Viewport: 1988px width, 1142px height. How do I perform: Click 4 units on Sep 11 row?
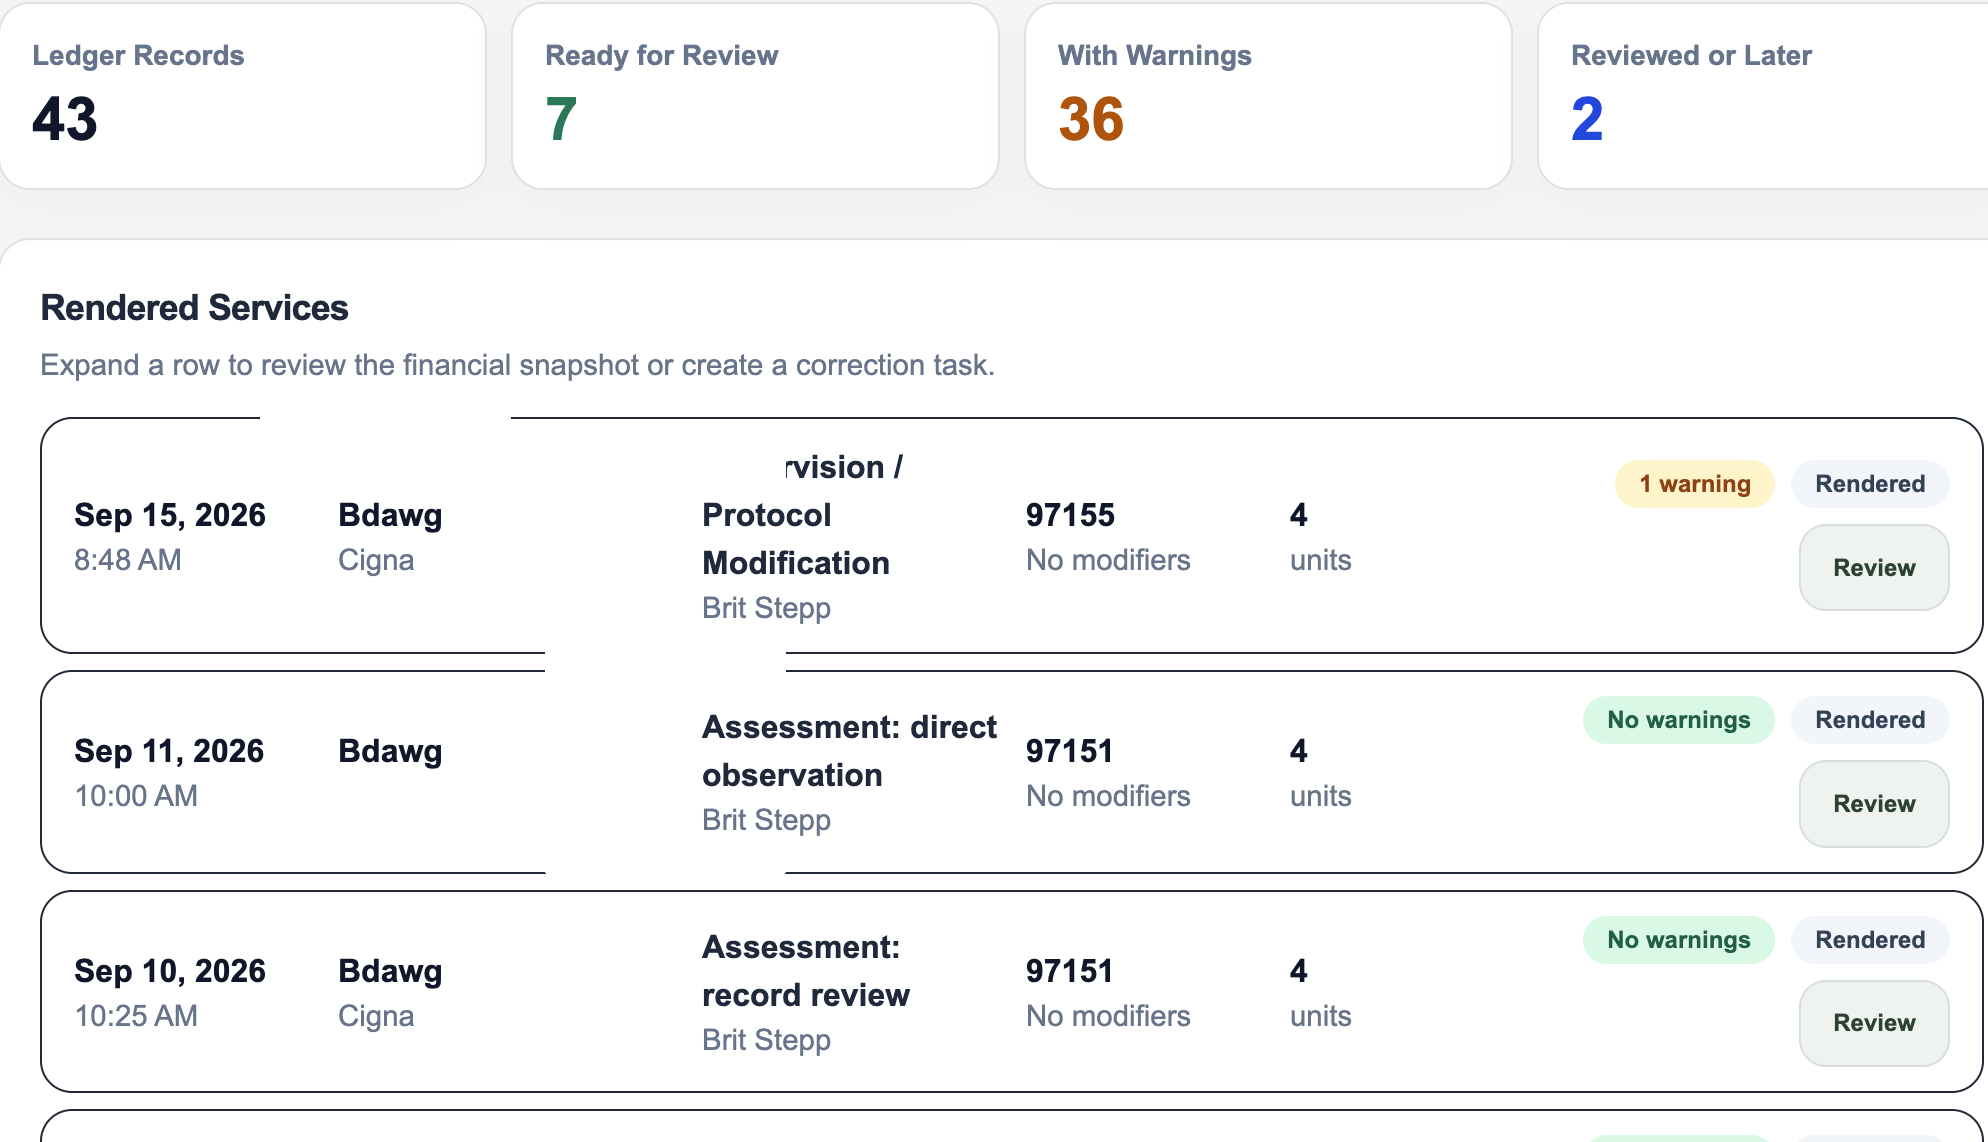pos(1320,773)
